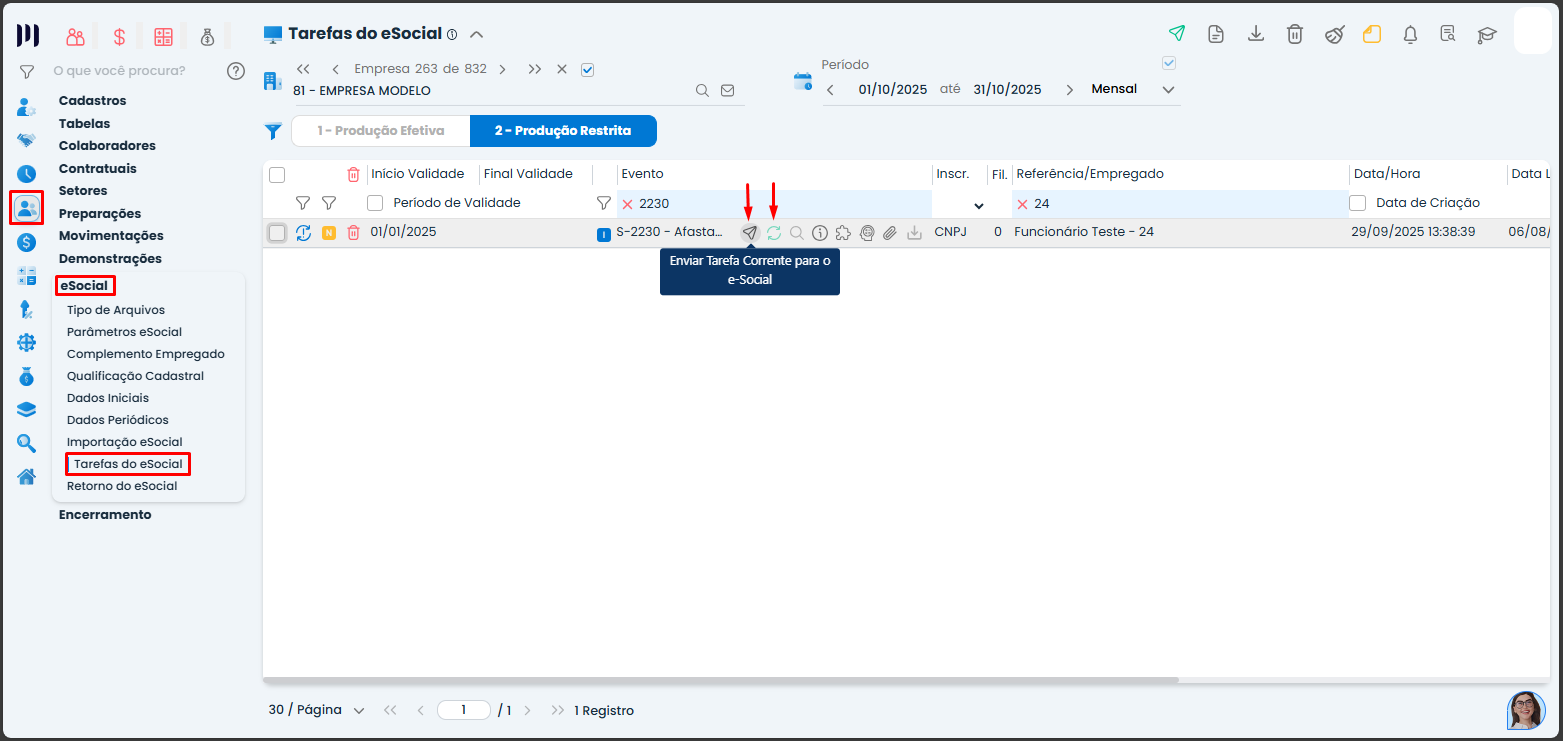Switch to the 1 - Produção Efetiva tab
The image size is (1563, 741).
click(x=381, y=131)
